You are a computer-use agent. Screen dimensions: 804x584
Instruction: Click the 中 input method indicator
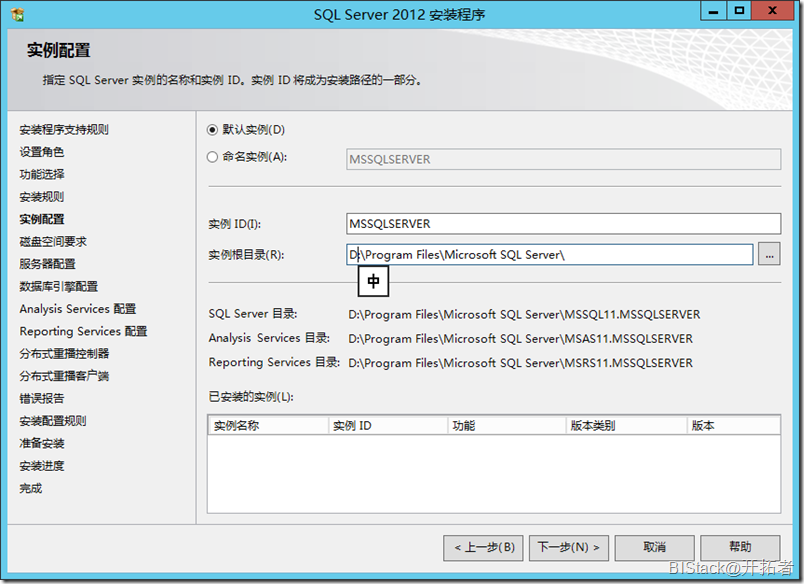[373, 281]
